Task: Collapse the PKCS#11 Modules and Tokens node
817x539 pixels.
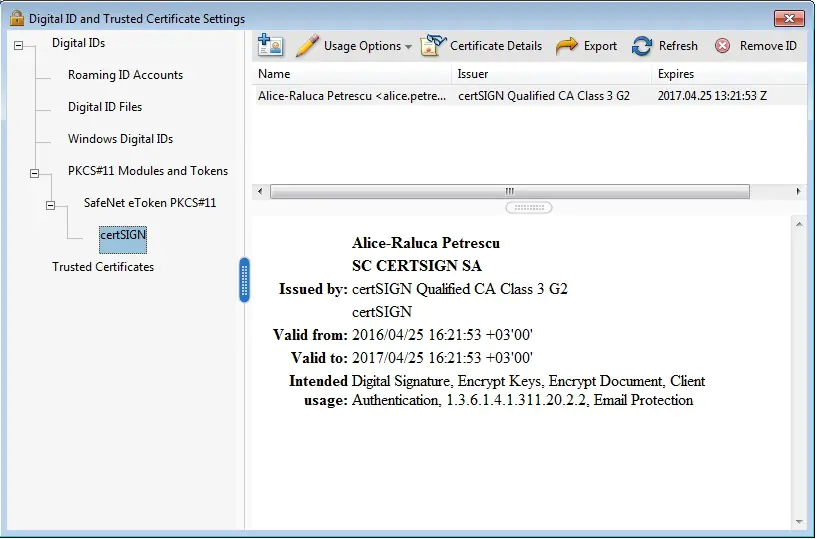Action: (34, 173)
